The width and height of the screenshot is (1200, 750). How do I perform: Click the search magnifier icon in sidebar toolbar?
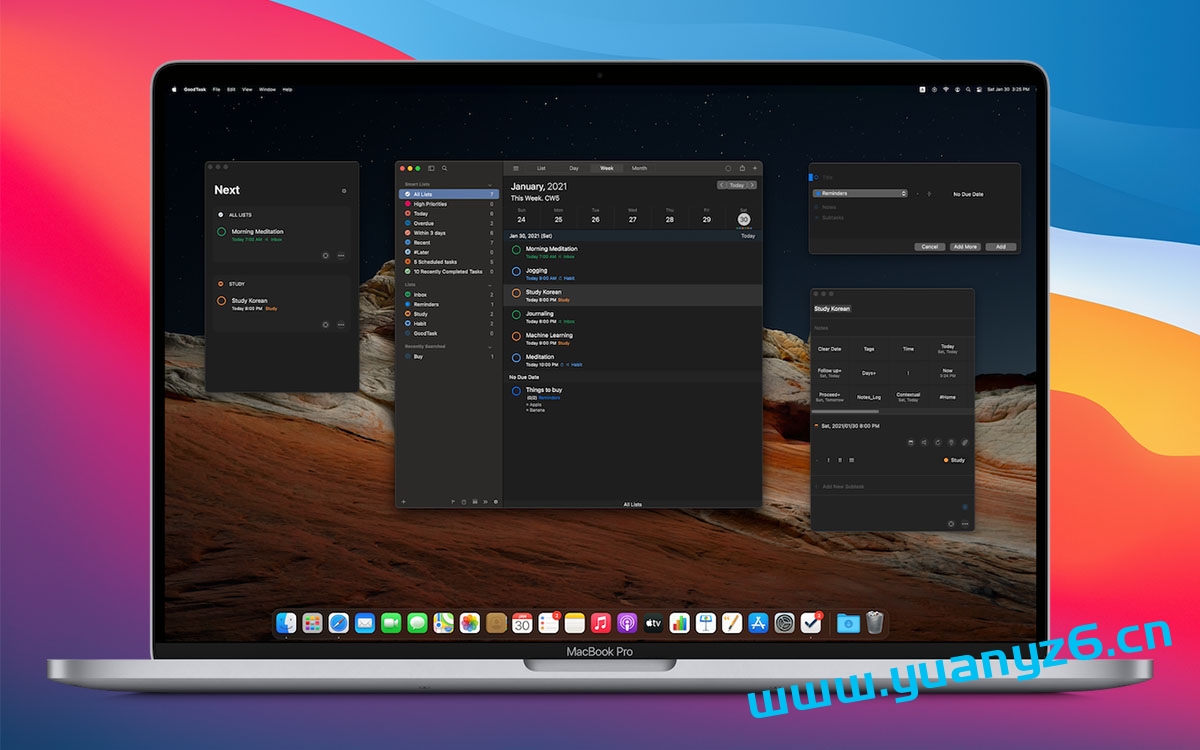click(x=445, y=168)
